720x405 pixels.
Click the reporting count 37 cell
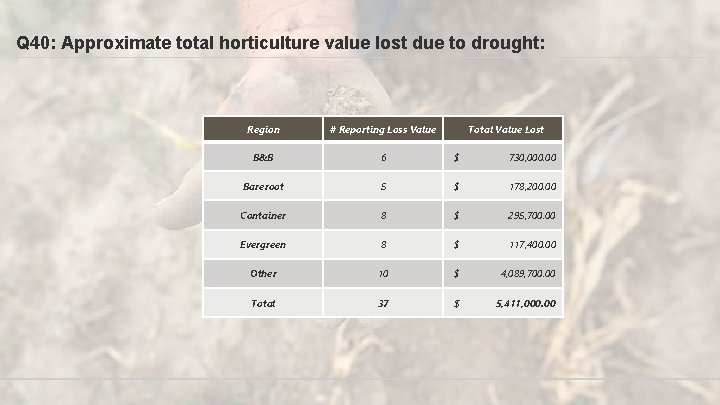[383, 303]
